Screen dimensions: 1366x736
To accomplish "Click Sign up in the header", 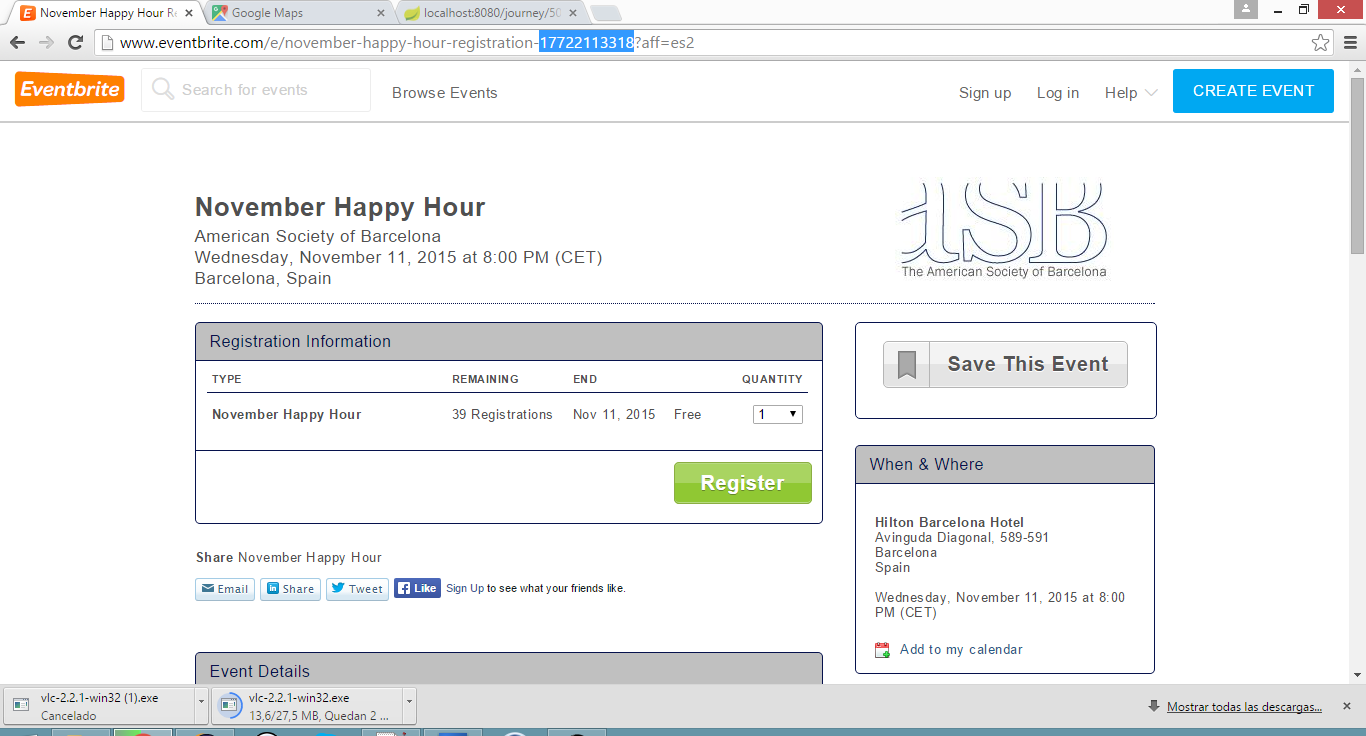I will pyautogui.click(x=985, y=92).
